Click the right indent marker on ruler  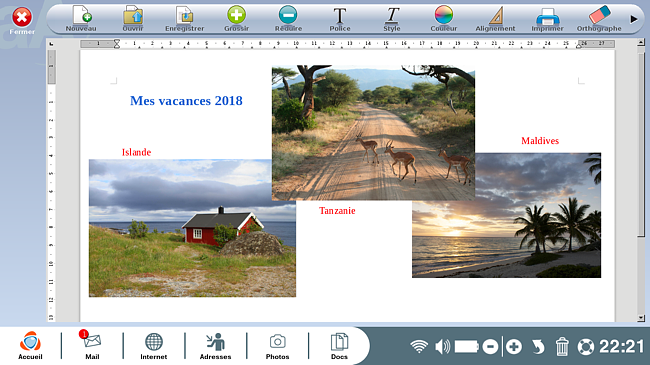click(x=579, y=46)
